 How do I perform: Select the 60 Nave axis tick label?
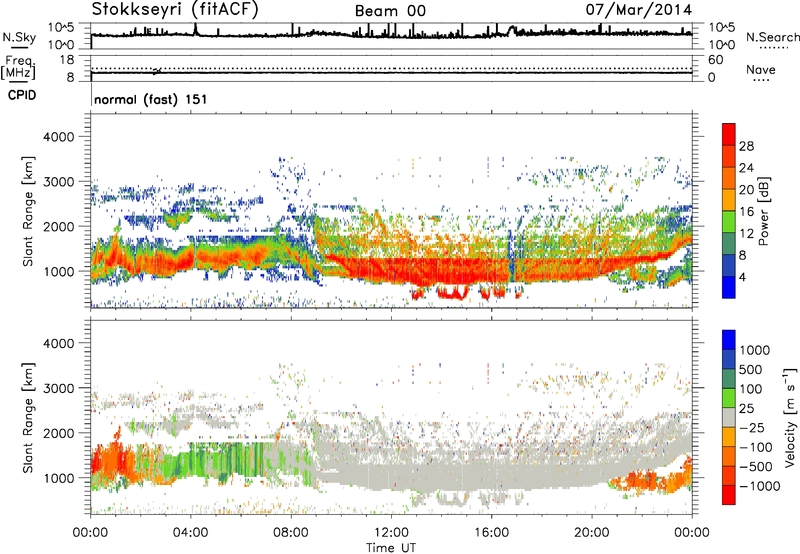tap(715, 59)
